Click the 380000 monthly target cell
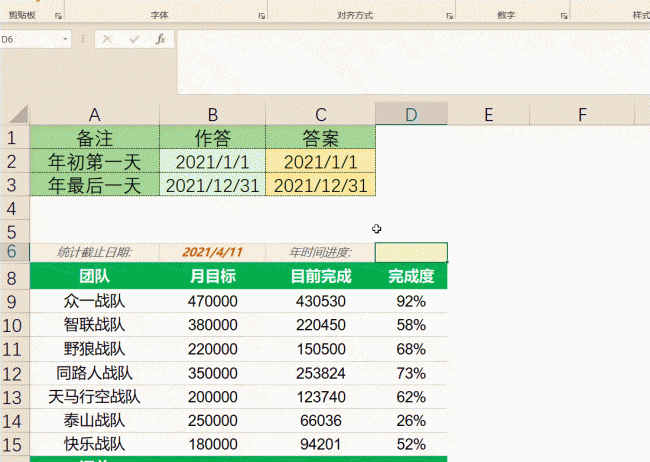 click(x=213, y=325)
